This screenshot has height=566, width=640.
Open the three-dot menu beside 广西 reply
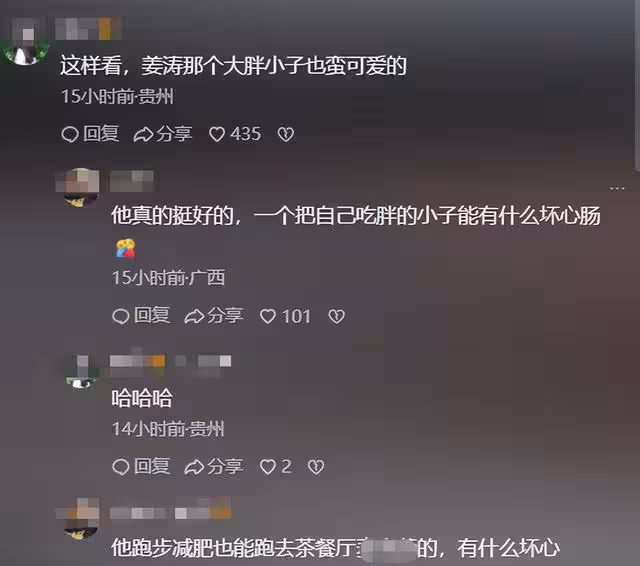(617, 188)
